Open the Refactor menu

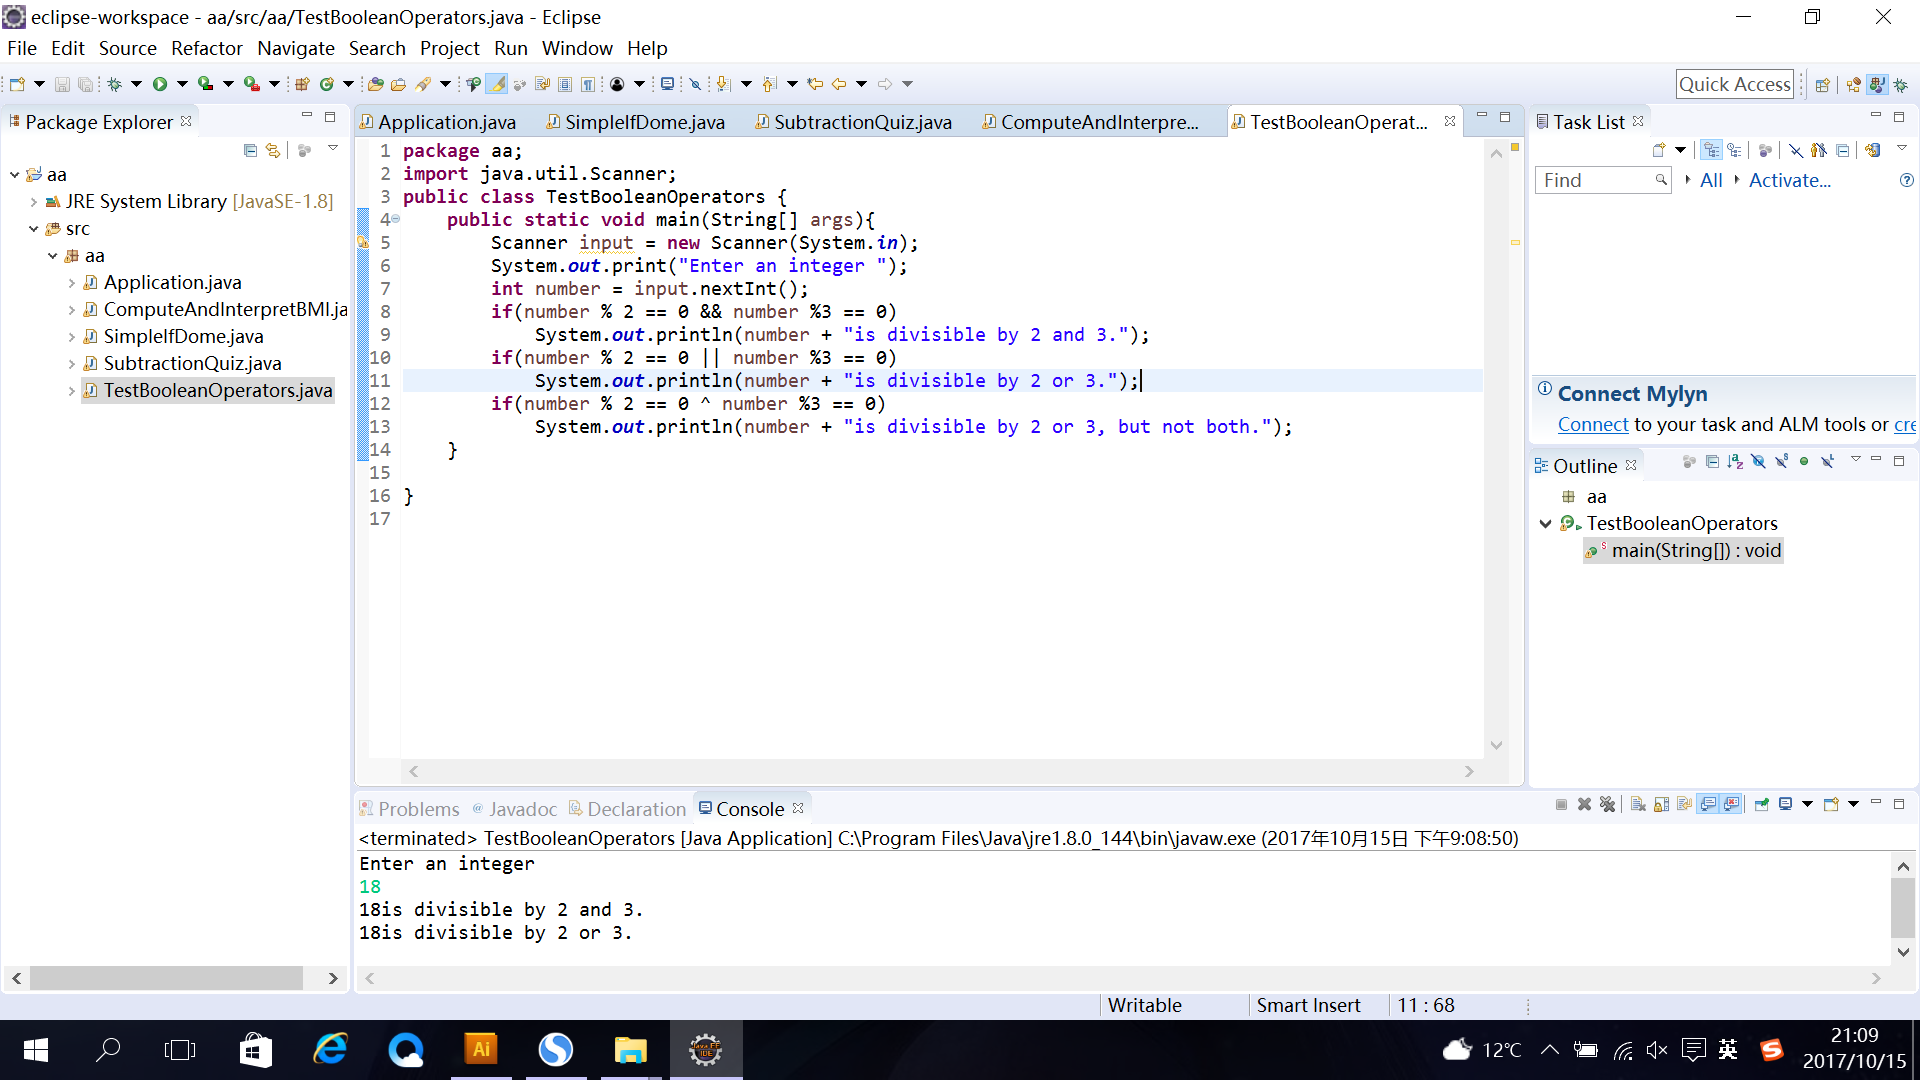coord(206,48)
